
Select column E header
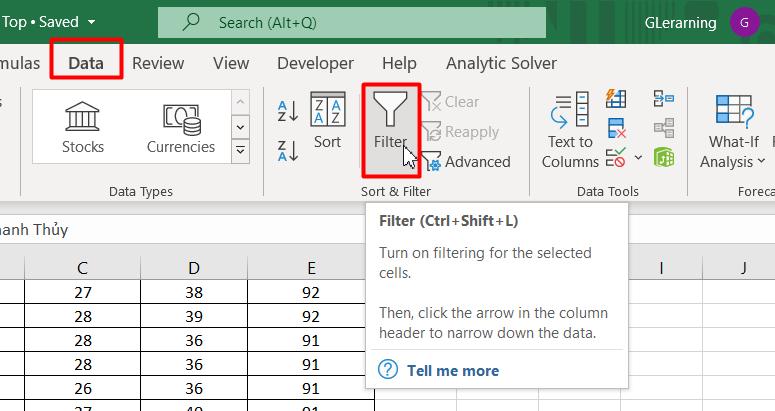pos(311,268)
